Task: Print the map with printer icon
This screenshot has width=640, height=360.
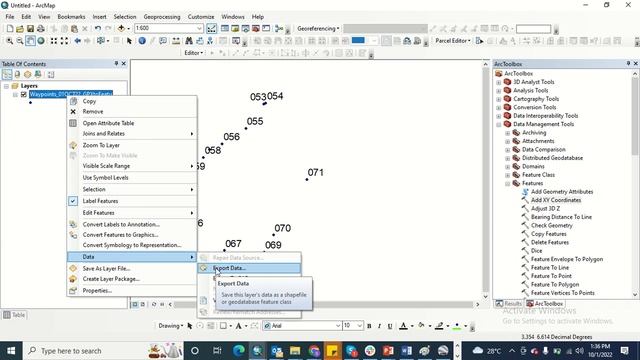Action: click(x=40, y=29)
